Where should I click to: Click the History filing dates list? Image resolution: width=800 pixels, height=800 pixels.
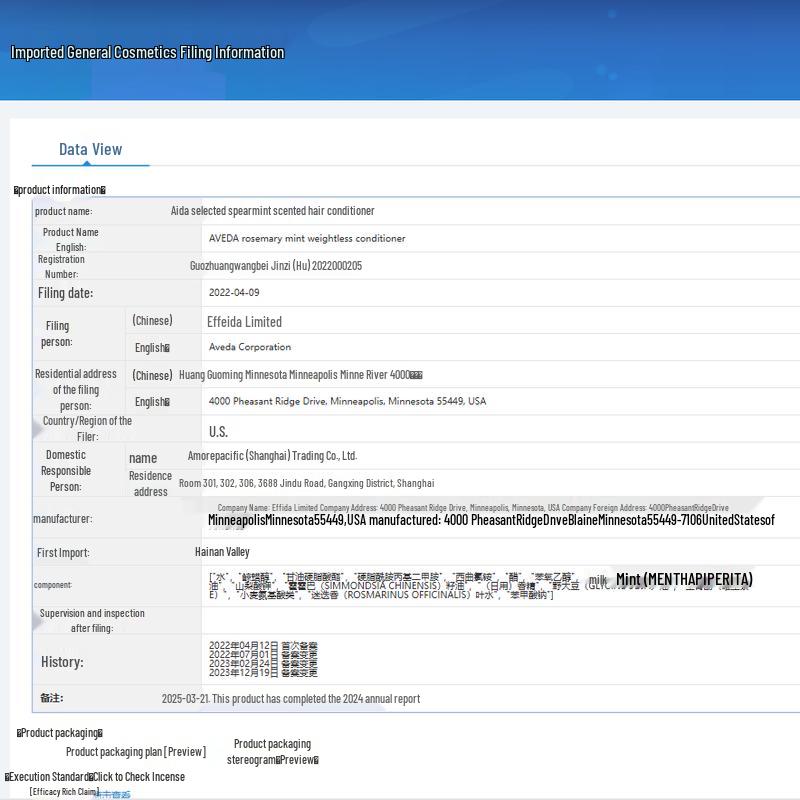[x=263, y=659]
